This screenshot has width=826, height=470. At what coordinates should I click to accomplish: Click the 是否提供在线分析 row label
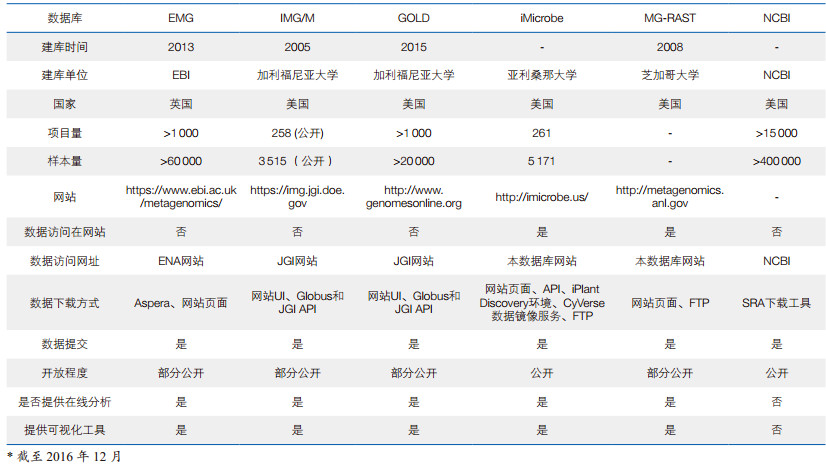[65, 403]
